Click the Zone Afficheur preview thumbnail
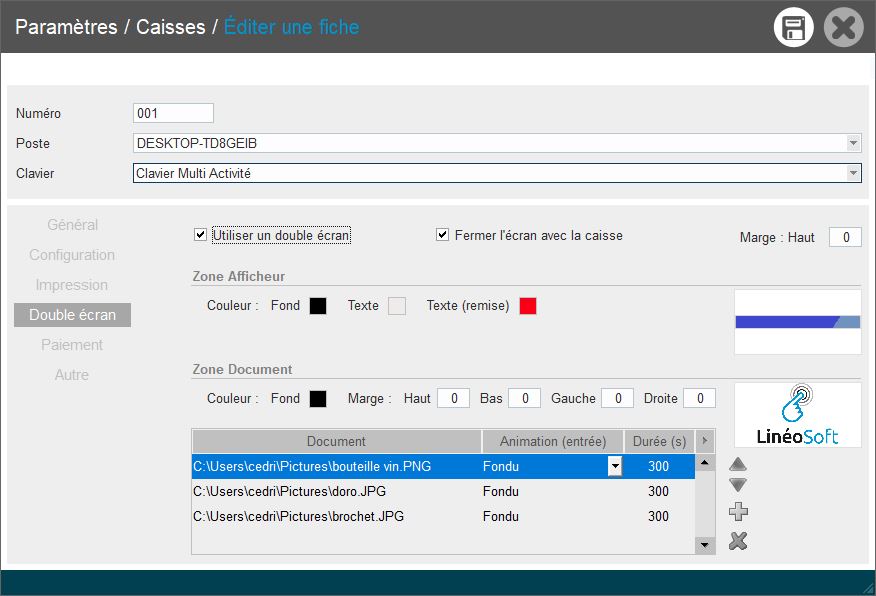This screenshot has width=876, height=596. pyautogui.click(x=798, y=322)
